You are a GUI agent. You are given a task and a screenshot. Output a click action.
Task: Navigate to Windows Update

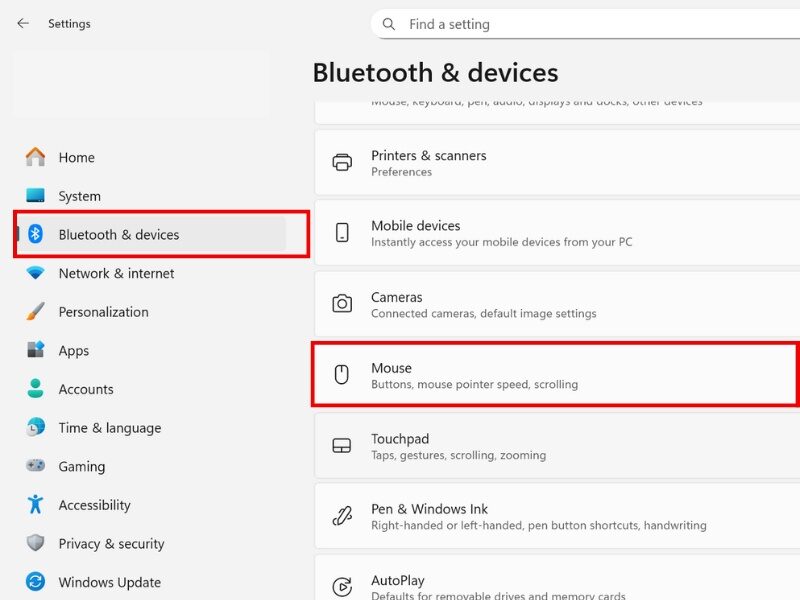tap(109, 582)
